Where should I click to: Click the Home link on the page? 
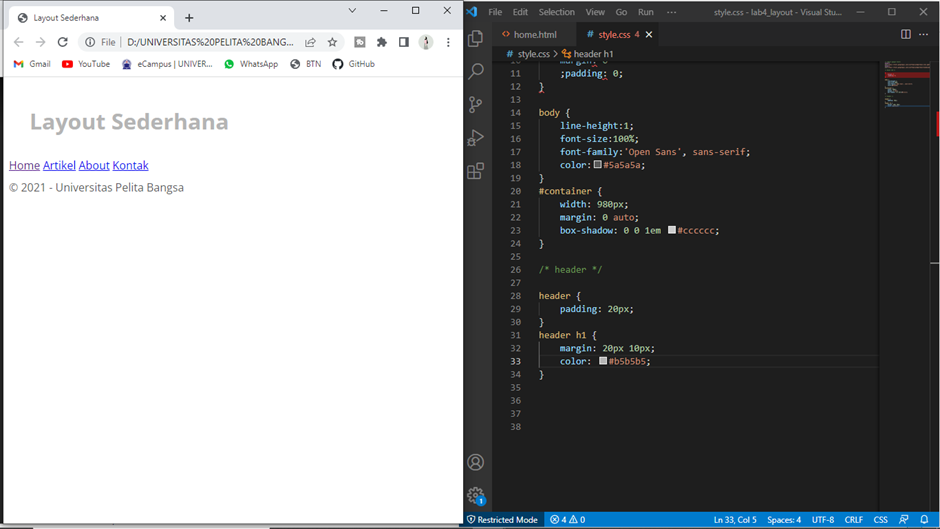[25, 166]
